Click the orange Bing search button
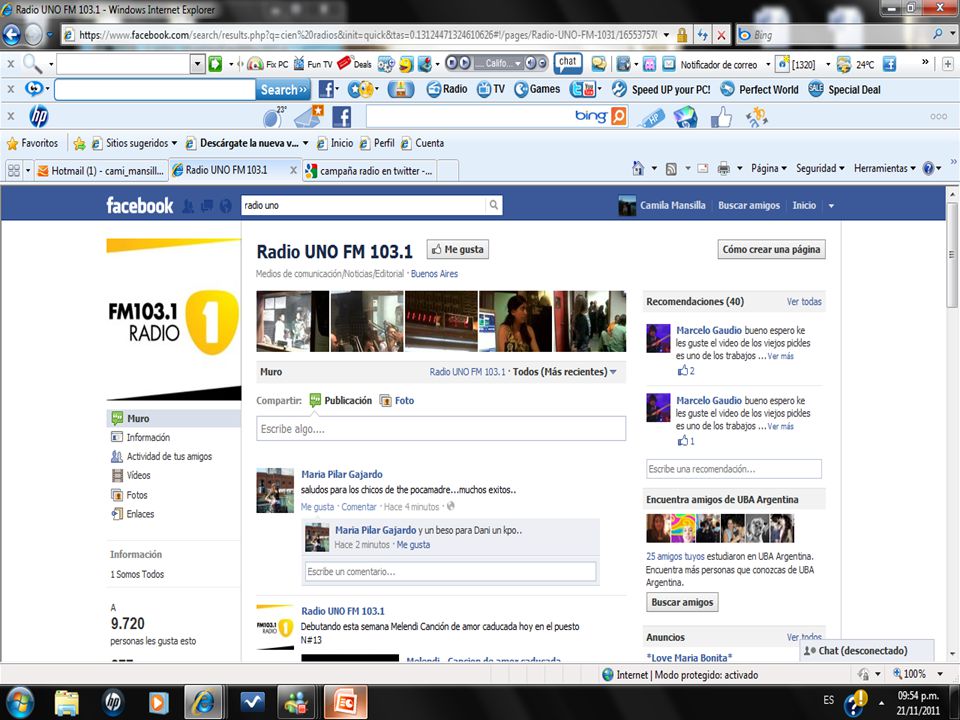Screen dimensions: 960x720 (619, 116)
